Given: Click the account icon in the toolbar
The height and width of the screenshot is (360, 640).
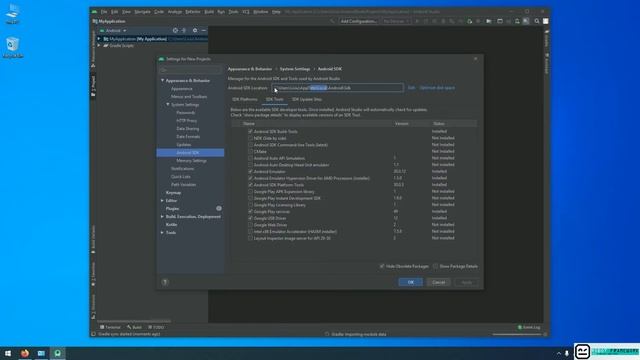Looking at the screenshot, I should pyautogui.click(x=546, y=21).
